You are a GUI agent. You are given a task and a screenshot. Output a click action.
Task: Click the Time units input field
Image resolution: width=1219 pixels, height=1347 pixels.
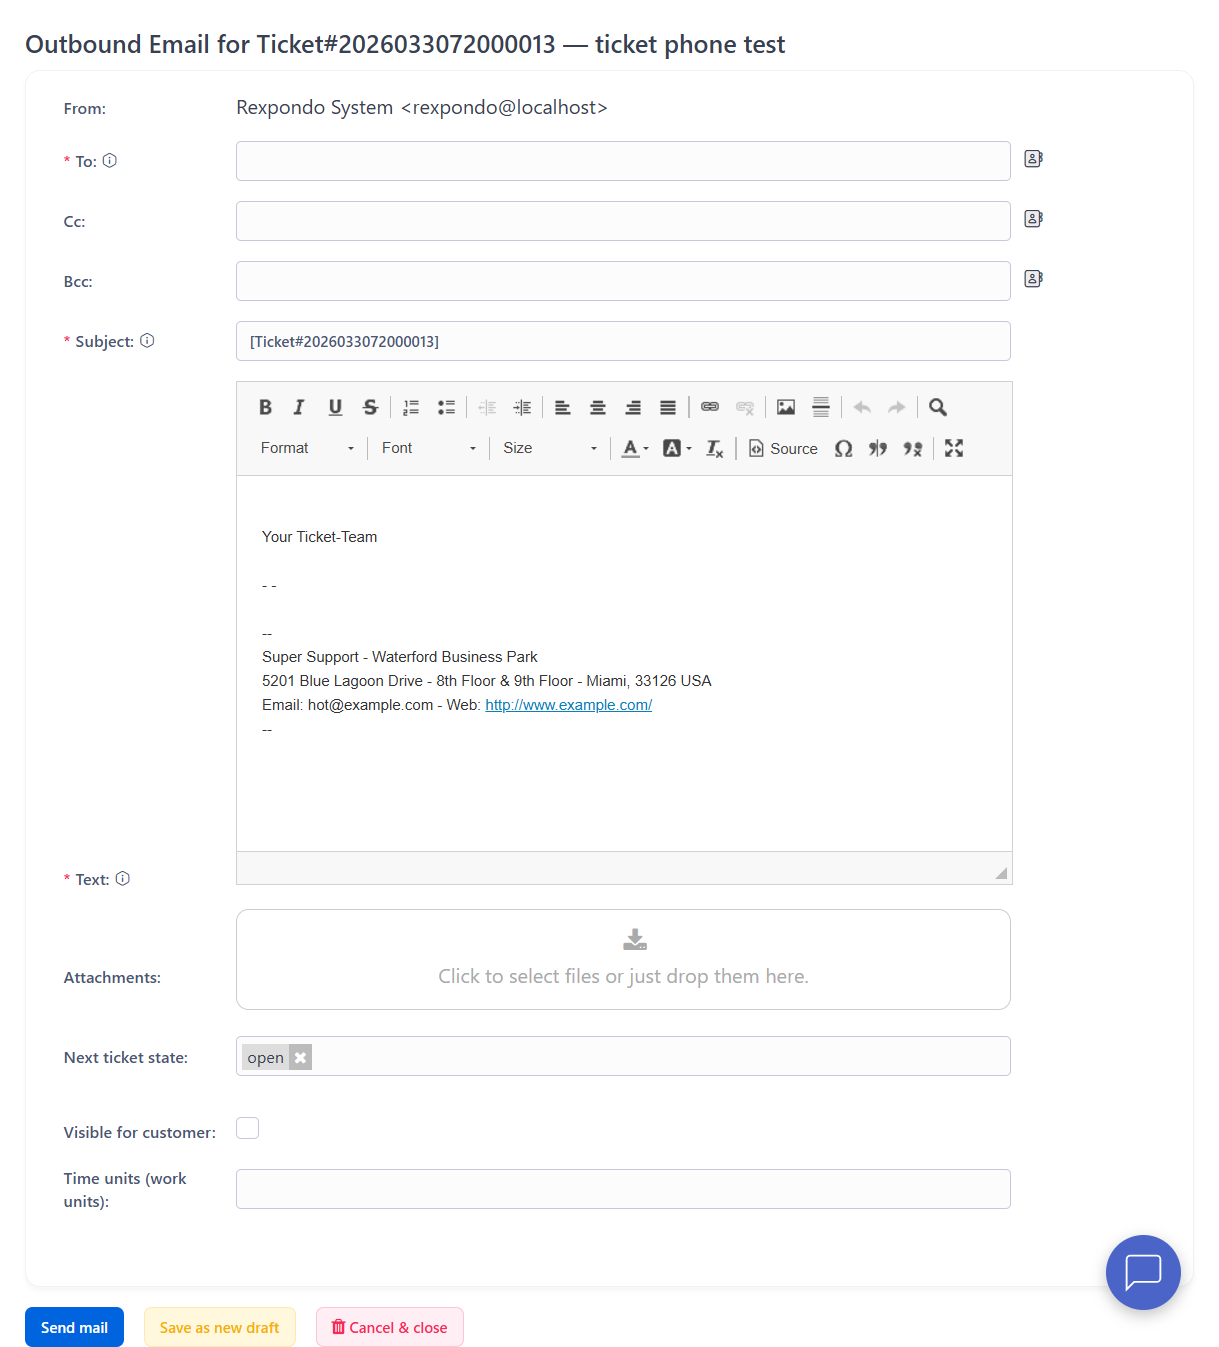623,1189
